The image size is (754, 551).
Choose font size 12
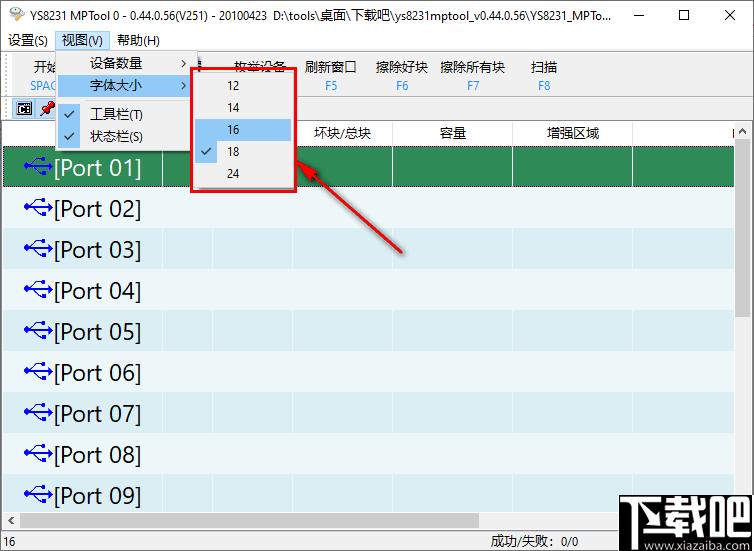243,86
